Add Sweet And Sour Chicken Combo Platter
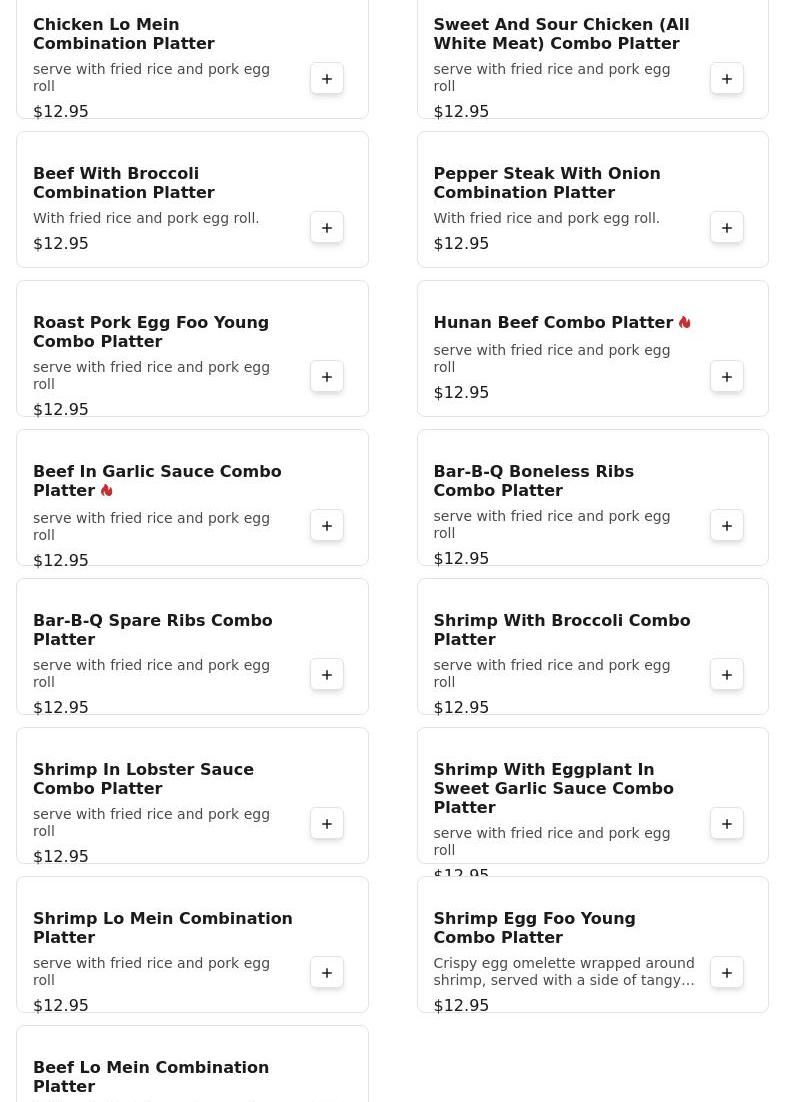The image size is (785, 1102). click(x=727, y=79)
